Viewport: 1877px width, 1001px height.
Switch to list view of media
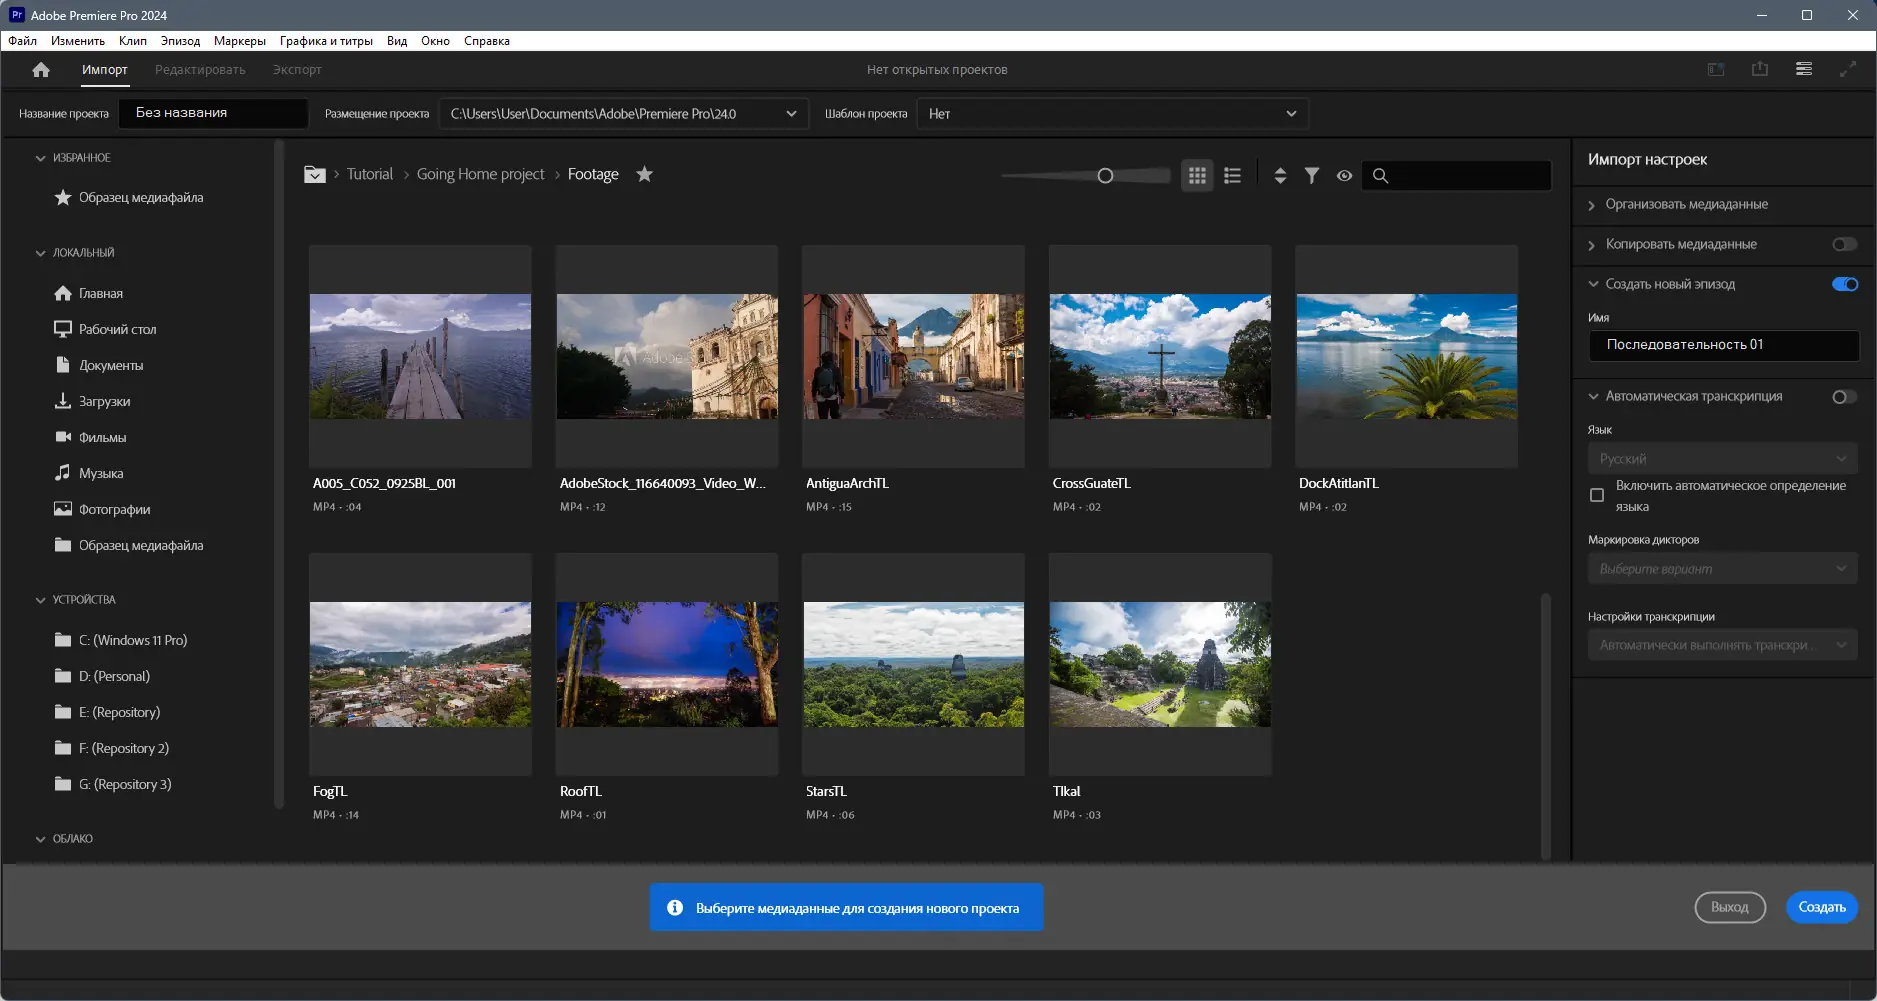(x=1232, y=176)
